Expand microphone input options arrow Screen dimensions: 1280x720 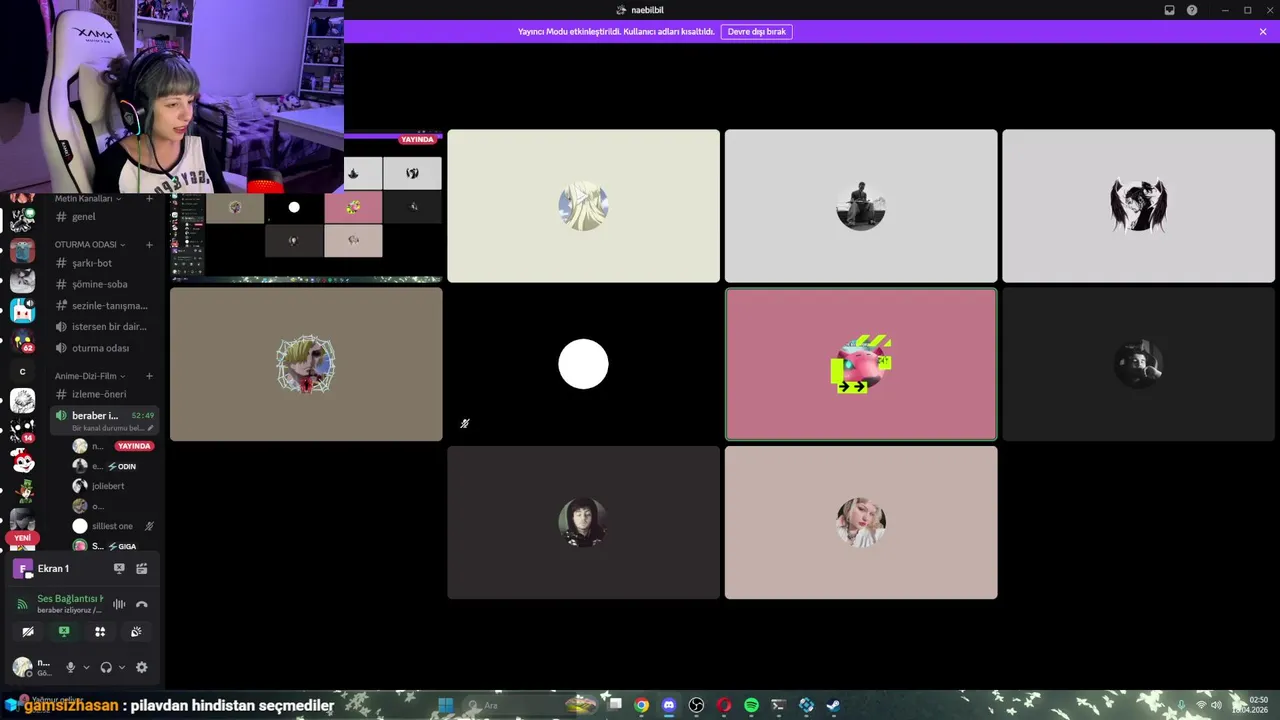click(x=86, y=667)
